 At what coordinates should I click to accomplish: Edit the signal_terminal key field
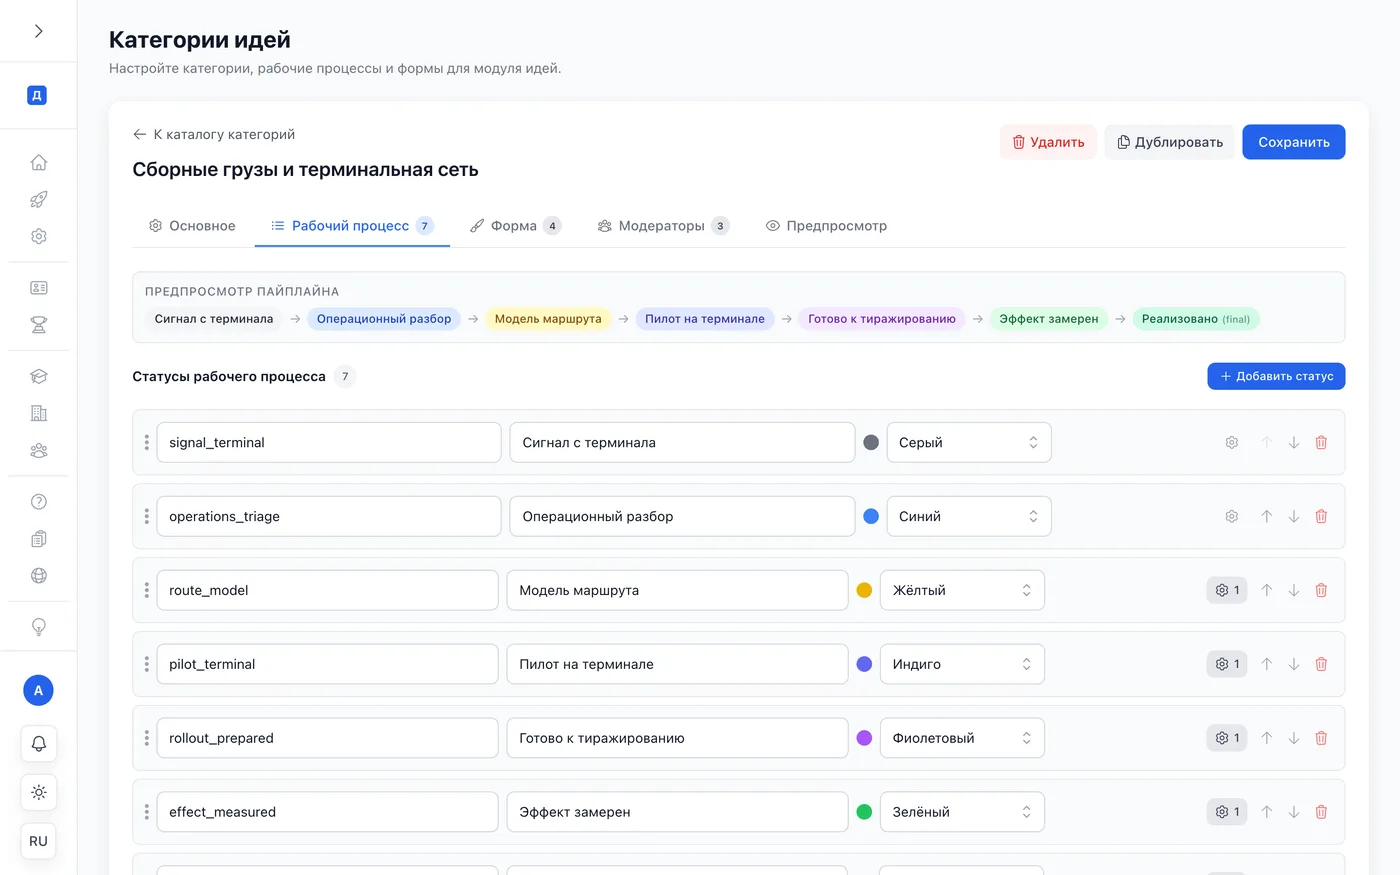tap(329, 442)
